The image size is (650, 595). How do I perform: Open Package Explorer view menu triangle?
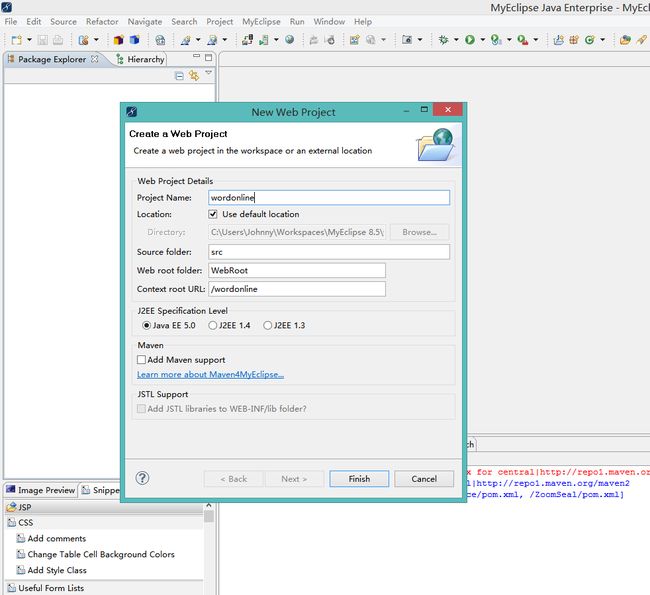coord(209,73)
